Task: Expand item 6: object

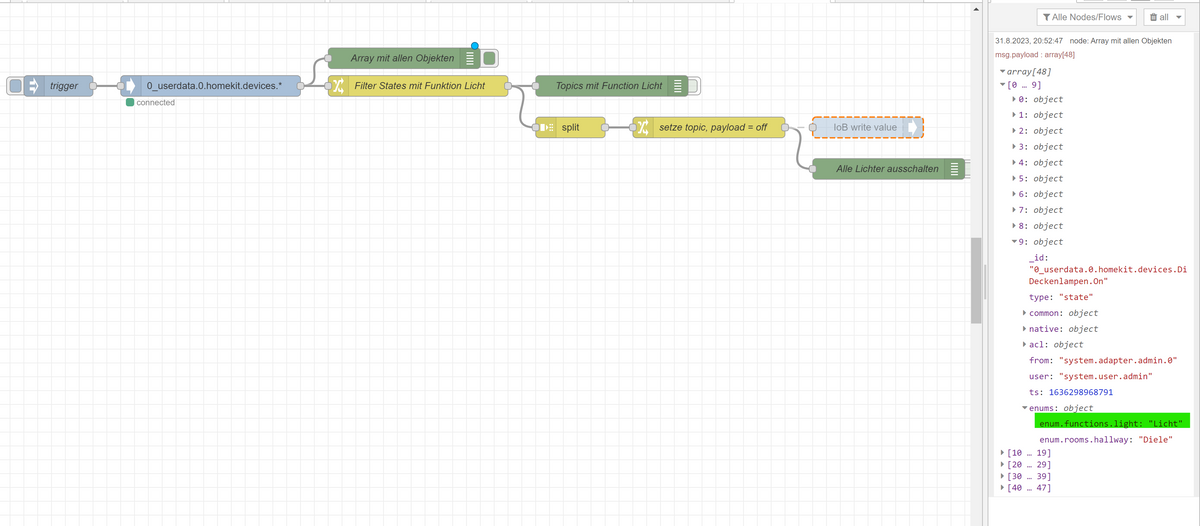Action: 1015,194
